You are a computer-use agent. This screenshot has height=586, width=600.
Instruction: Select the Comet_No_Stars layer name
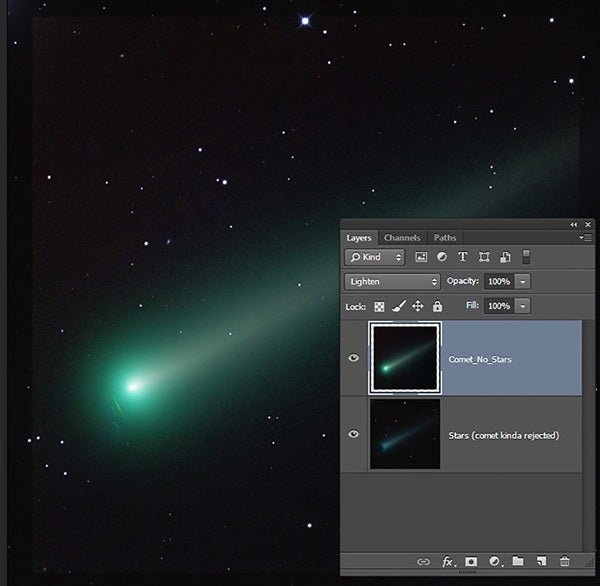tap(480, 359)
